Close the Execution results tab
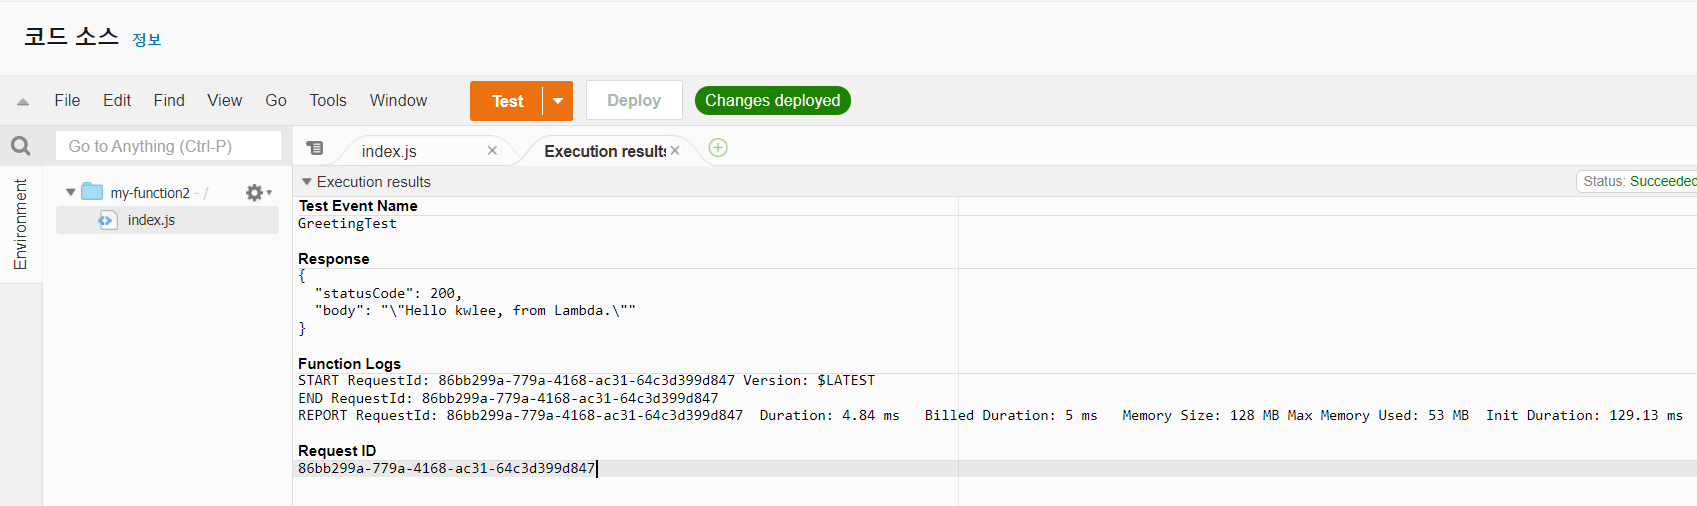 click(x=675, y=150)
